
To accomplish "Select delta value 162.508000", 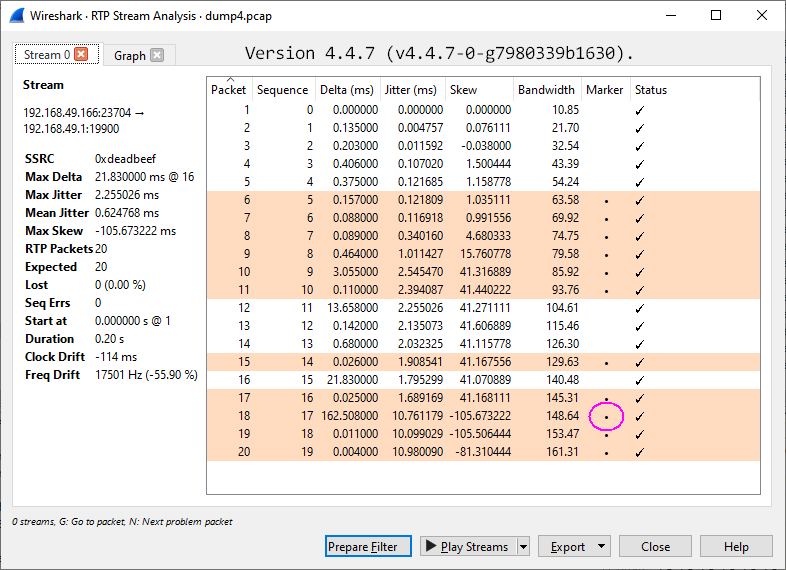I will click(x=349, y=416).
